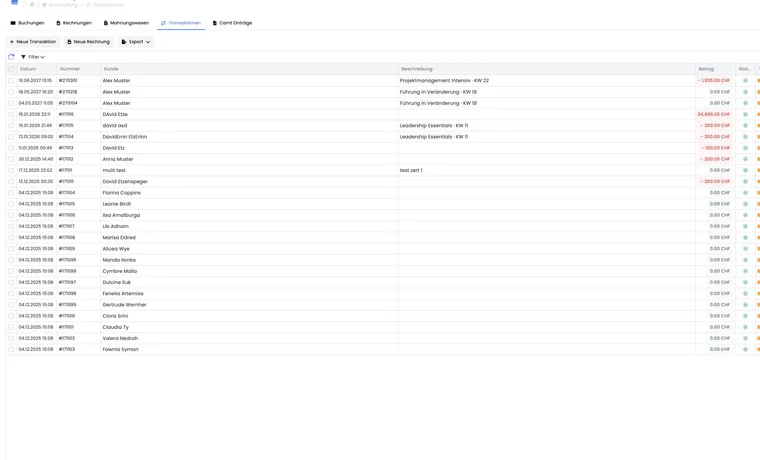Click customer name 'Fawnia Syman'
The height and width of the screenshot is (460, 760).
pyautogui.click(x=120, y=349)
